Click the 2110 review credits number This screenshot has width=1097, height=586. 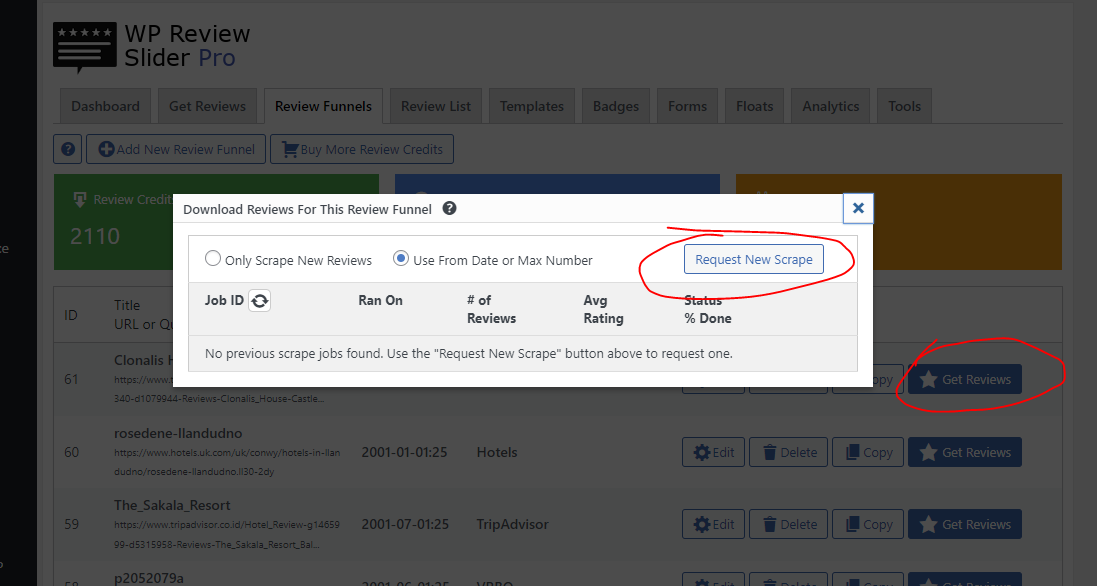[x=95, y=236]
